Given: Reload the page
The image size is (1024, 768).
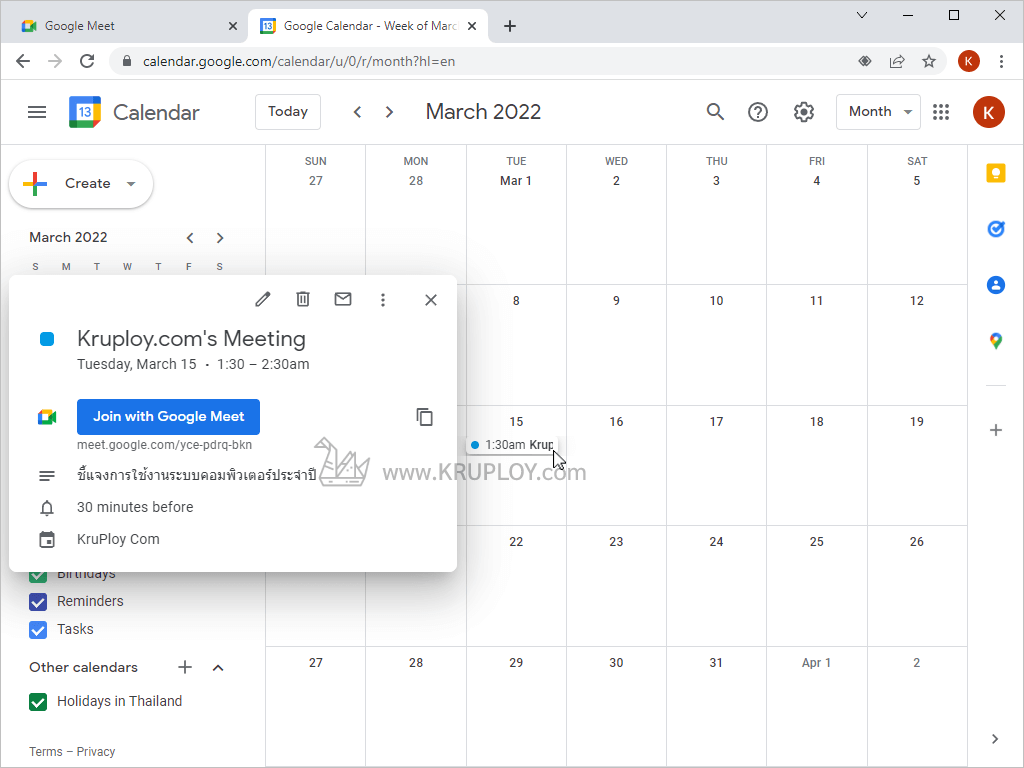Looking at the screenshot, I should [87, 61].
